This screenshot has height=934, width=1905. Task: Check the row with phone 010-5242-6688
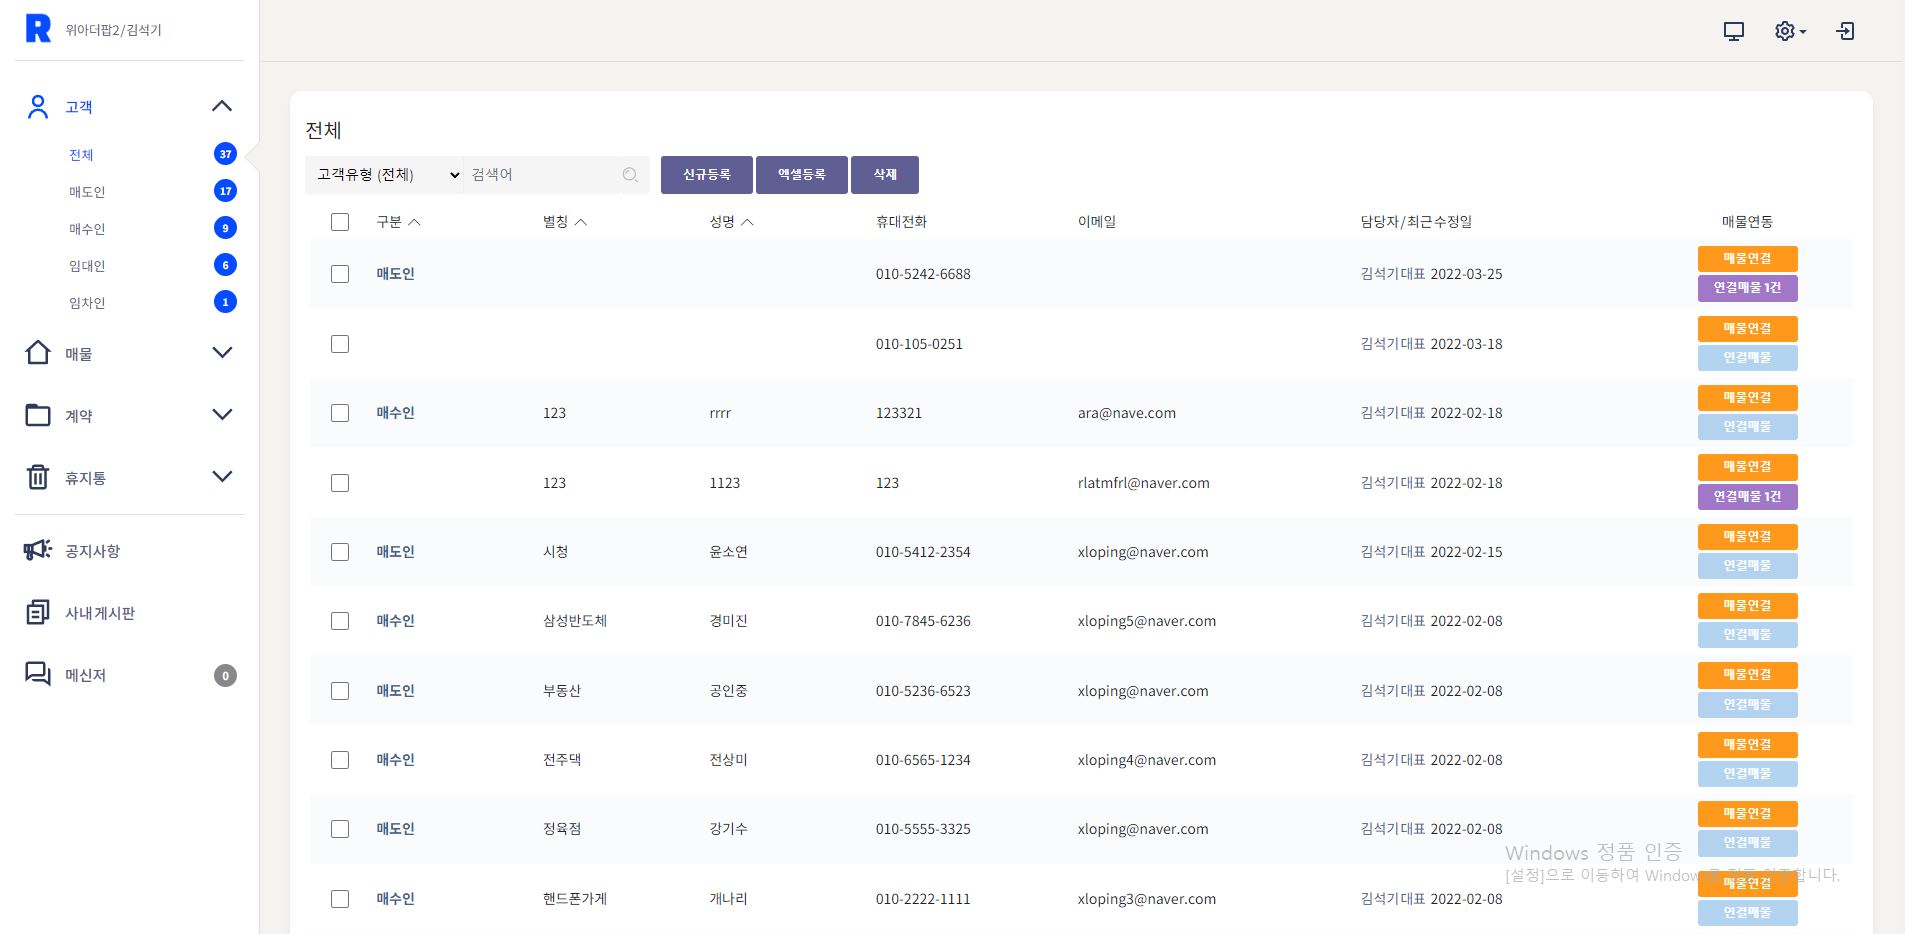point(340,274)
